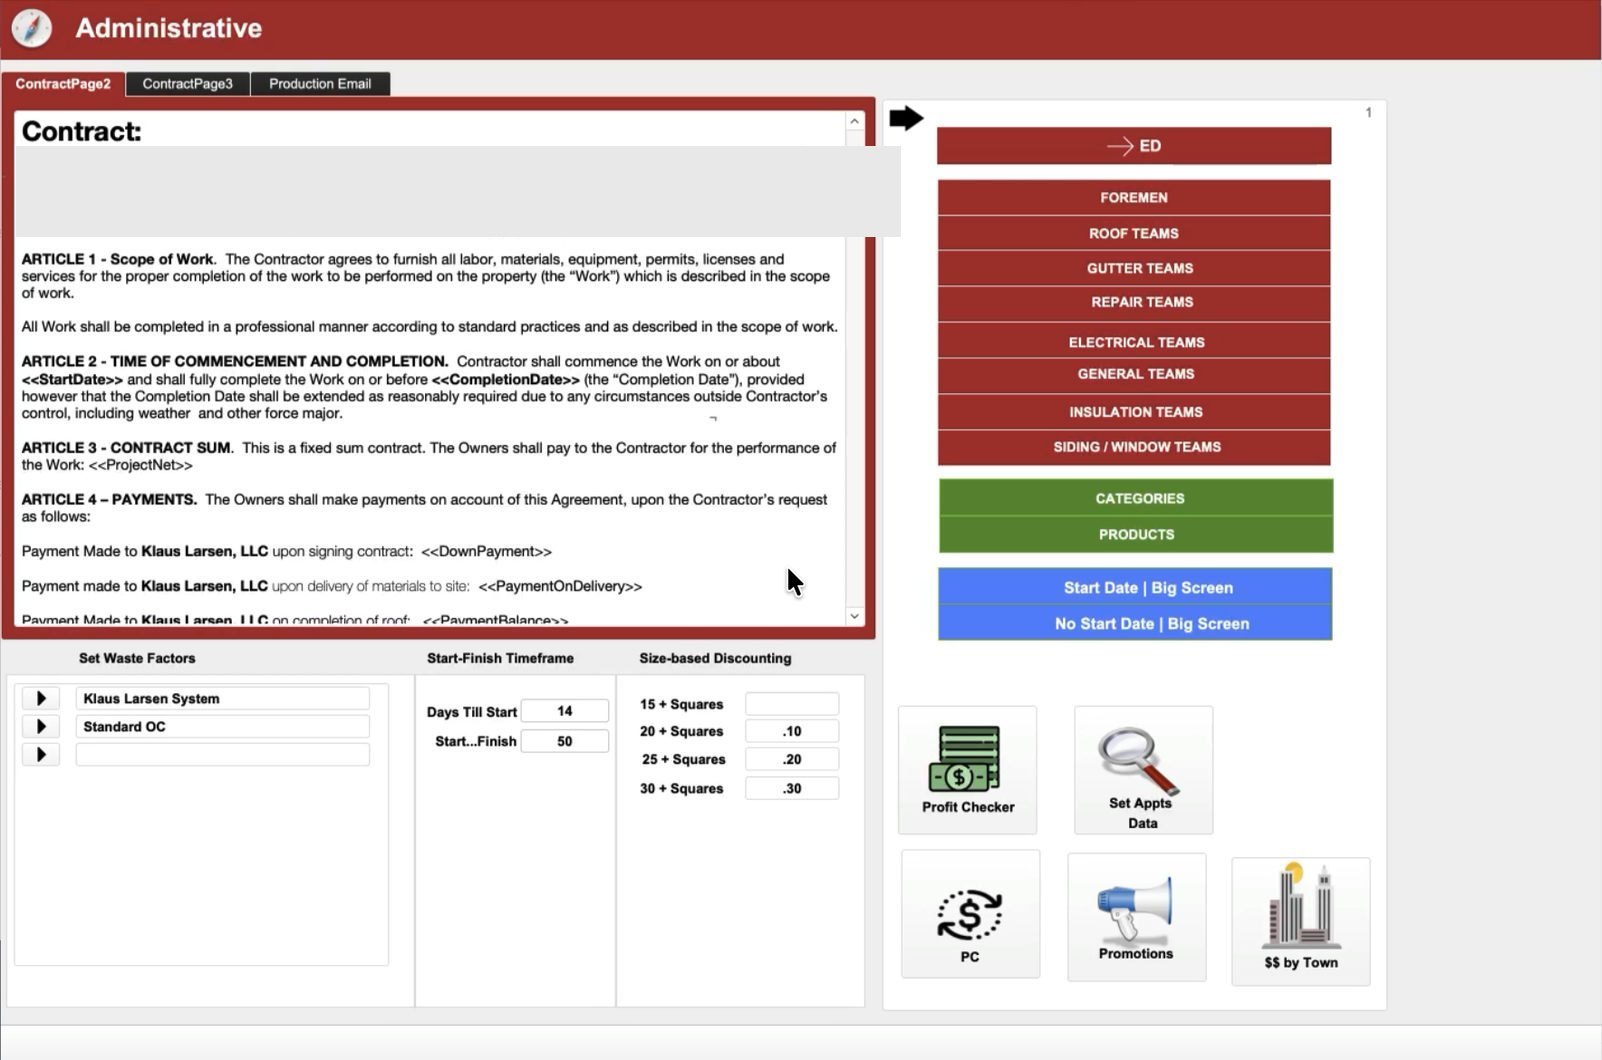This screenshot has height=1060, width=1602.
Task: Click the <<ProjectNet>> placeholder text
Action: coord(140,465)
